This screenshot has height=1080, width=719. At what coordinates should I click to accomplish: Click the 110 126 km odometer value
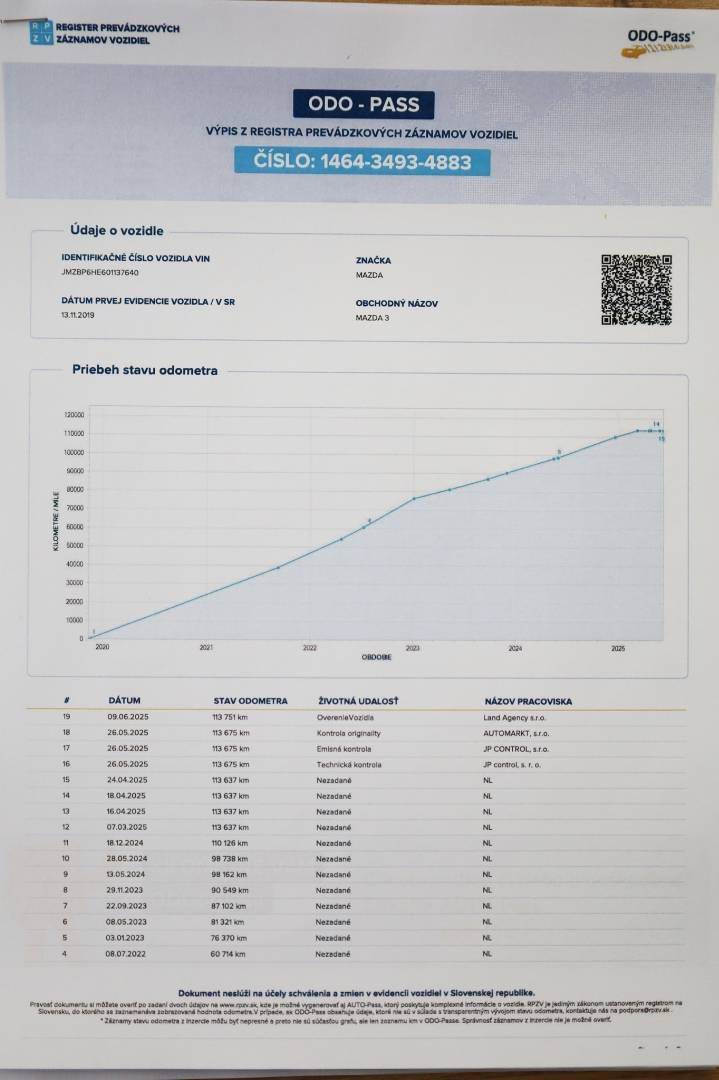click(x=229, y=843)
